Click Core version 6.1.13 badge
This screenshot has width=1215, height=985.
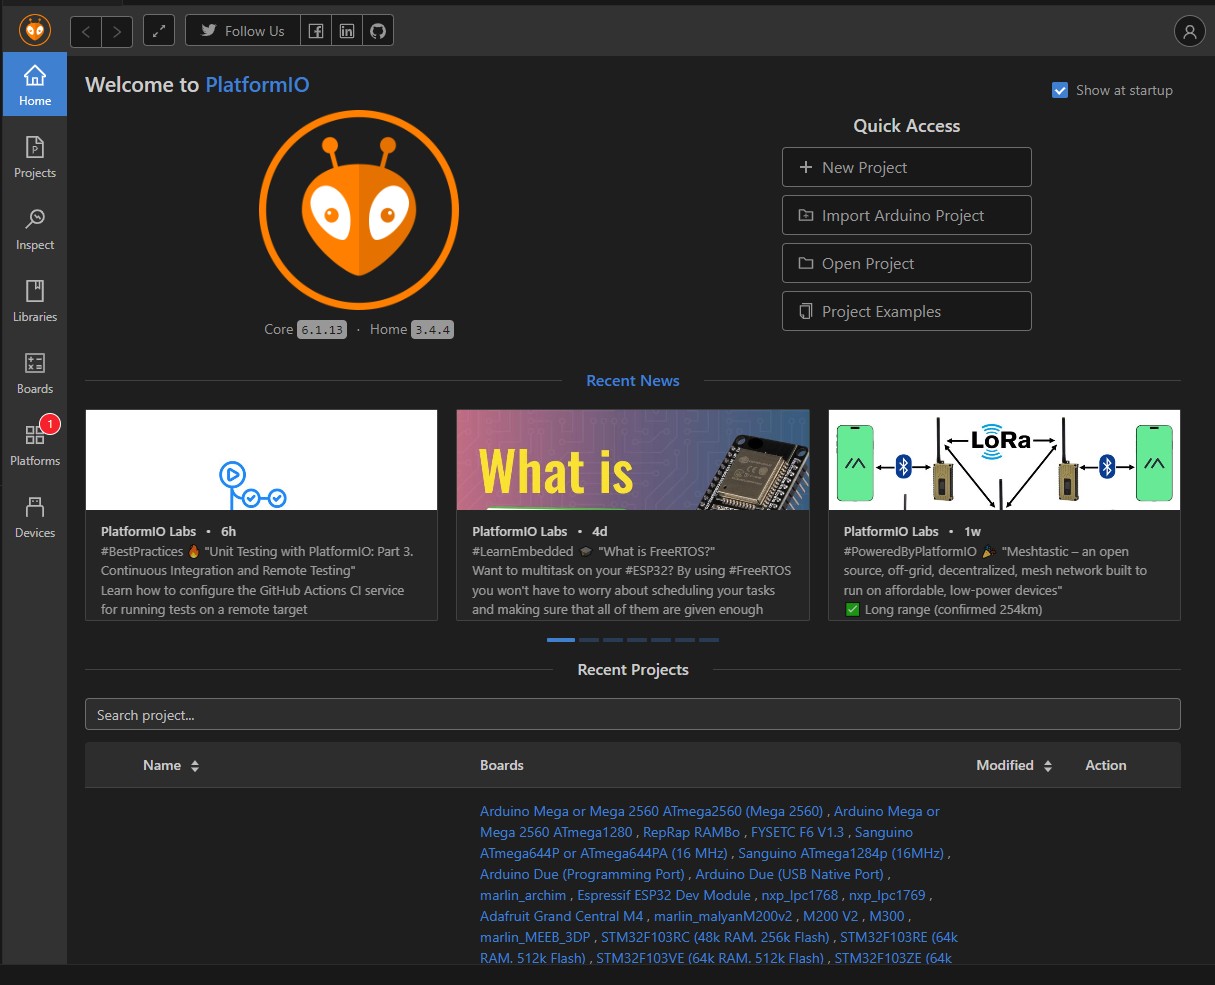click(x=322, y=330)
